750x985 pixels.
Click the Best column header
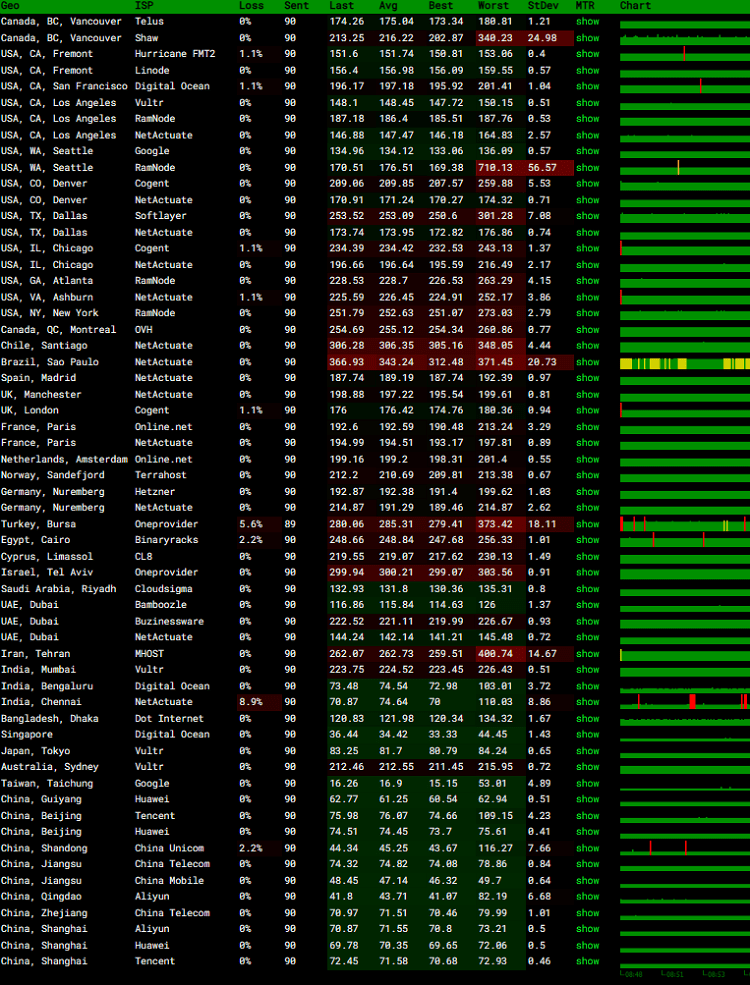(440, 6)
